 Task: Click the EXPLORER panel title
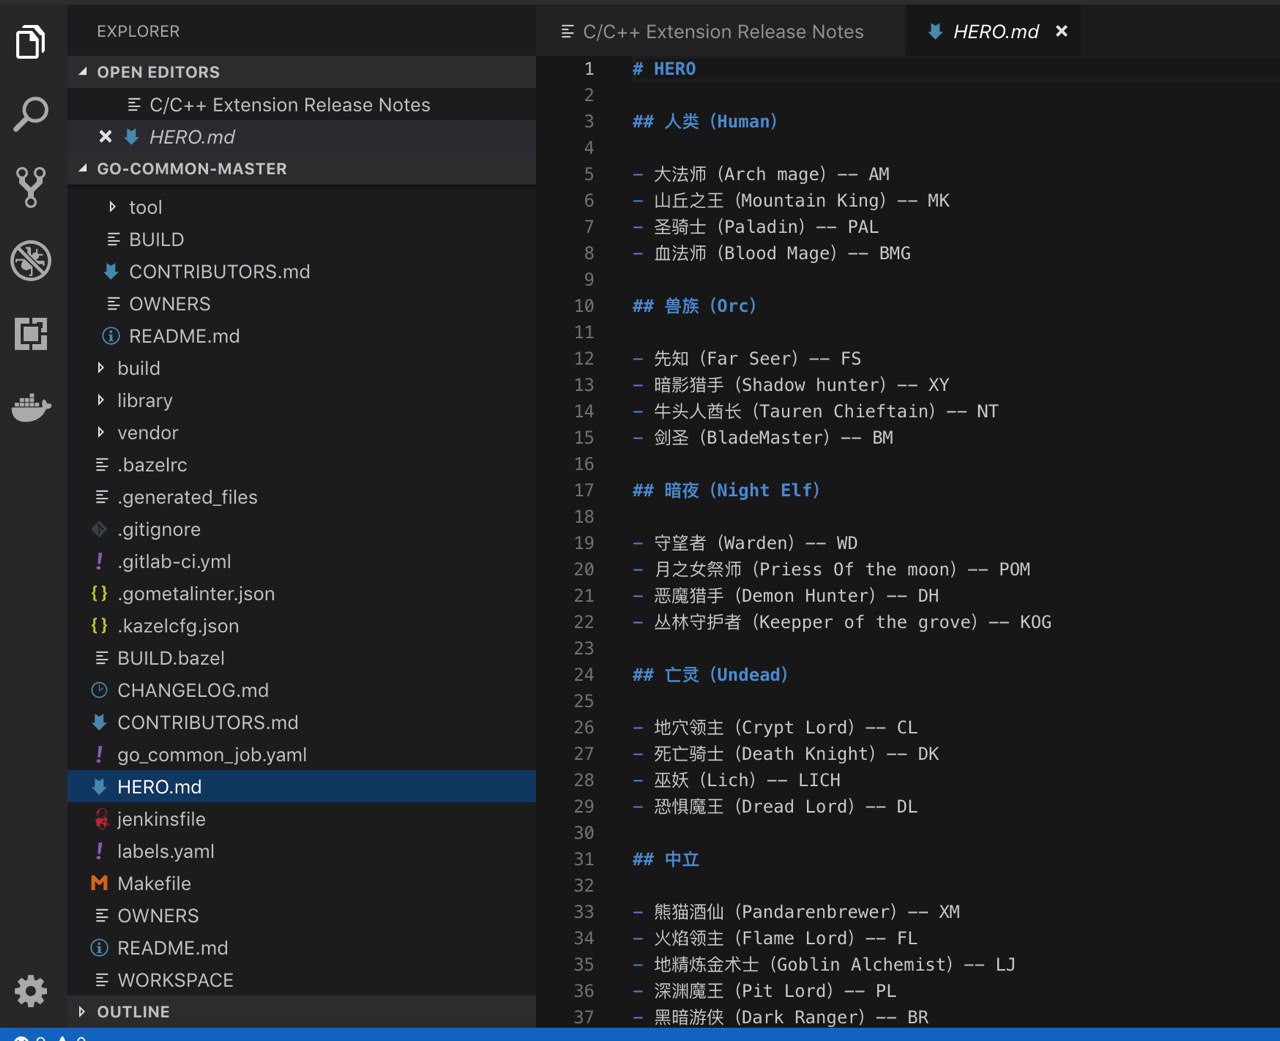tap(138, 31)
